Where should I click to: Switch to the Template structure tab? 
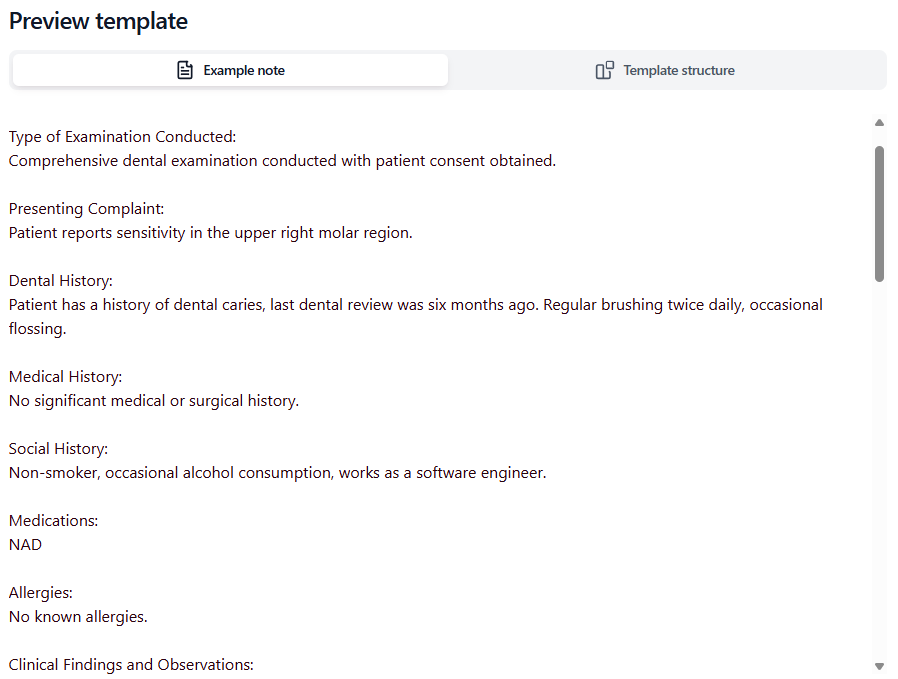click(664, 70)
